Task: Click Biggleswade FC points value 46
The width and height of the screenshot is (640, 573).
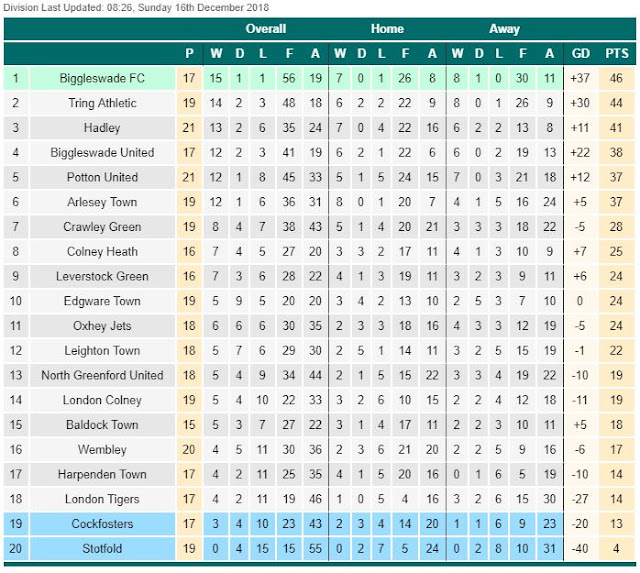Action: 616,78
